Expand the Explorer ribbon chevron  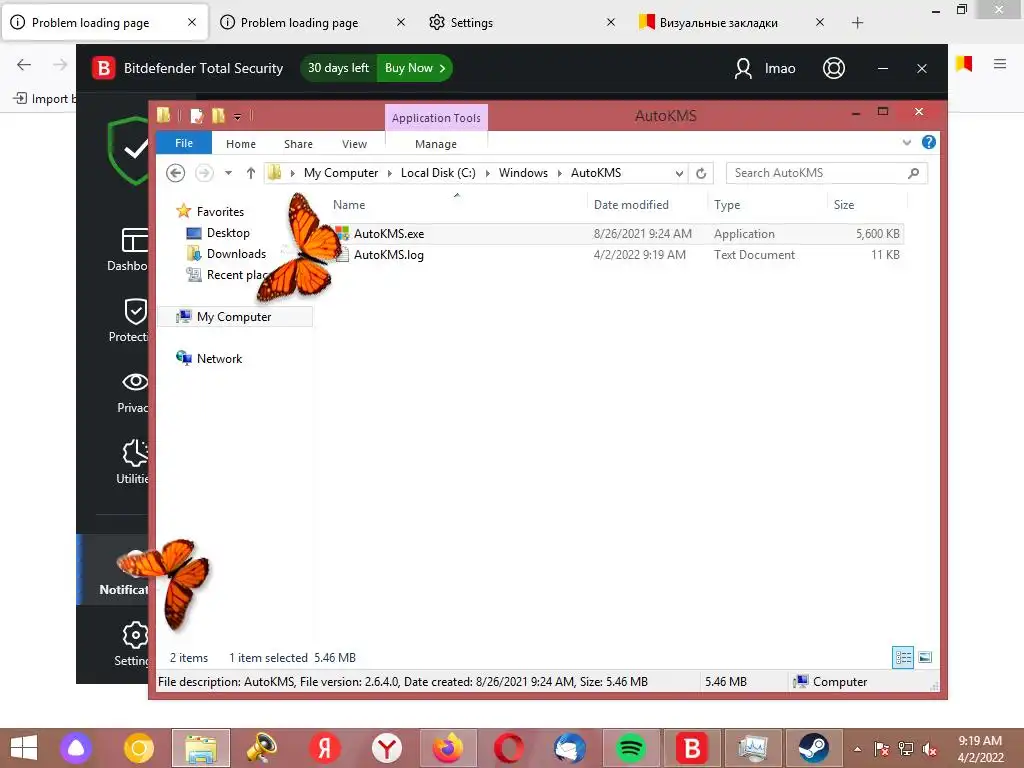pos(906,142)
